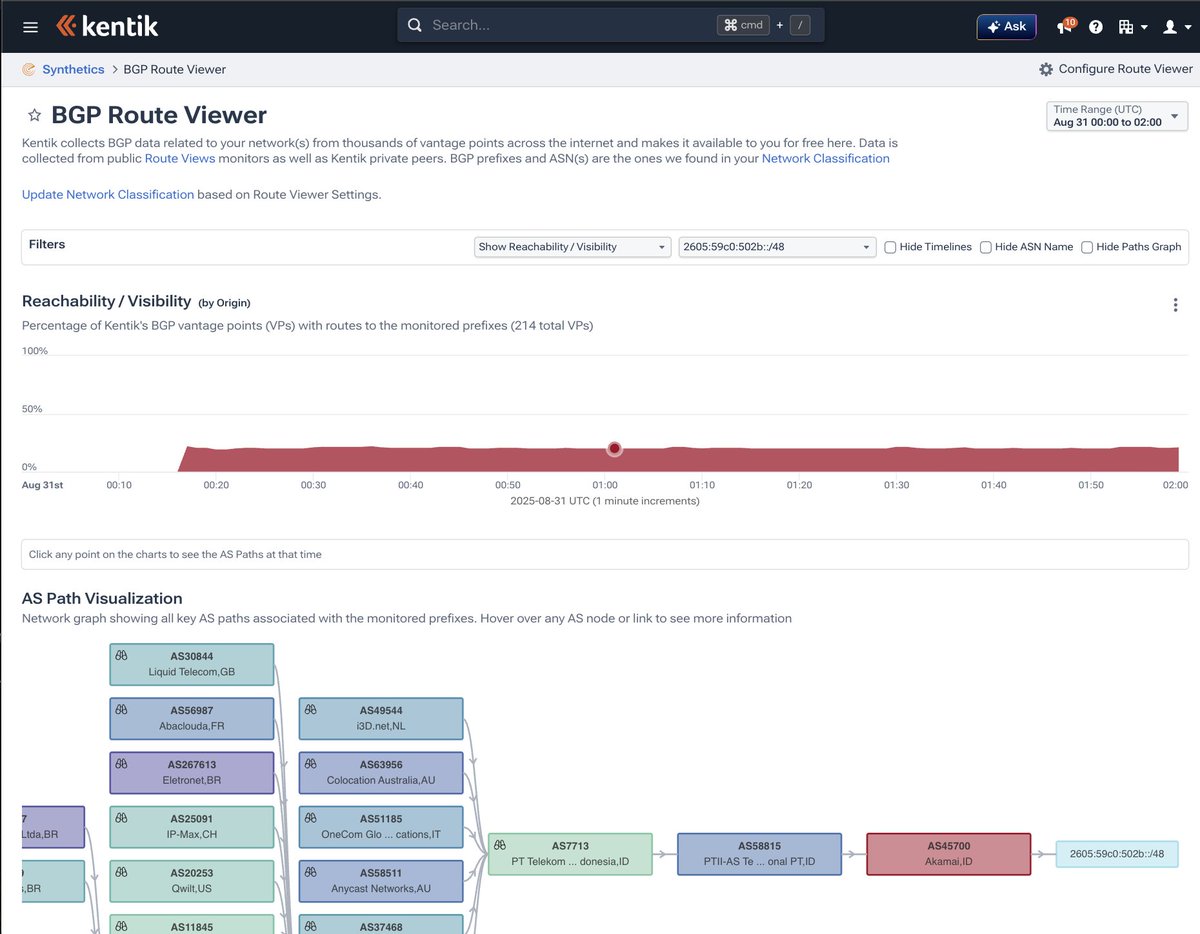Viewport: 1200px width, 934px height.
Task: Click the 2605:59c0:502b::/48 prefix node
Action: click(x=1117, y=854)
